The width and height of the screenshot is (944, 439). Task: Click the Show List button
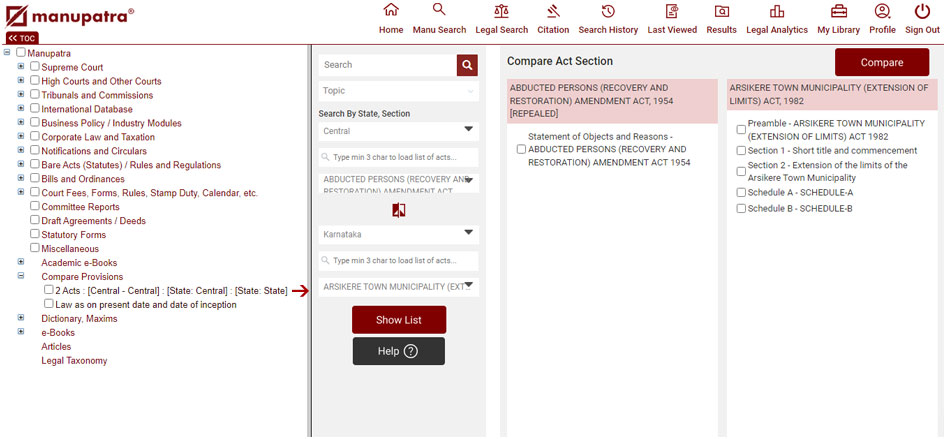tap(398, 320)
